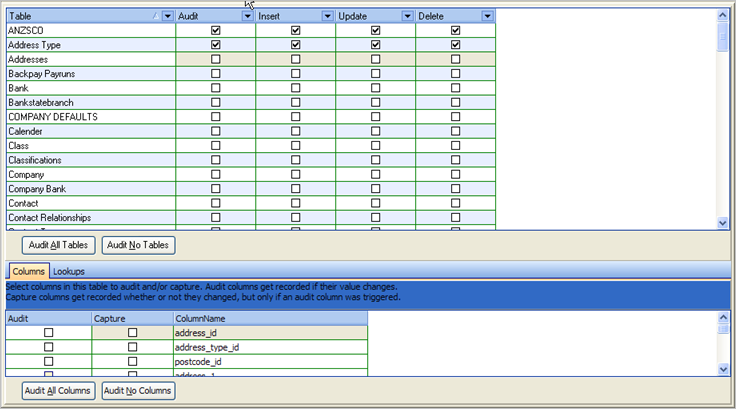
Task: Tick Capture checkbox for address_id column
Action: (132, 332)
